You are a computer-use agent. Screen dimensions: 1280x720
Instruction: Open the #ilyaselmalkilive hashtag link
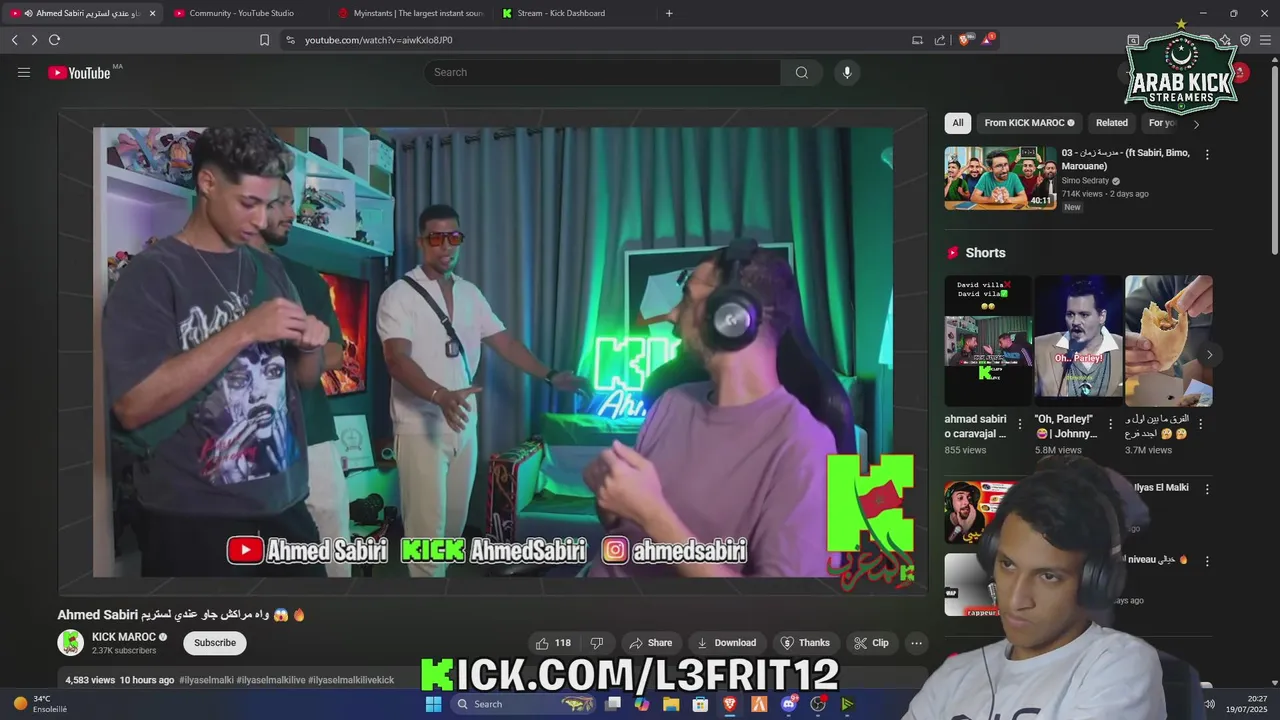[271, 680]
